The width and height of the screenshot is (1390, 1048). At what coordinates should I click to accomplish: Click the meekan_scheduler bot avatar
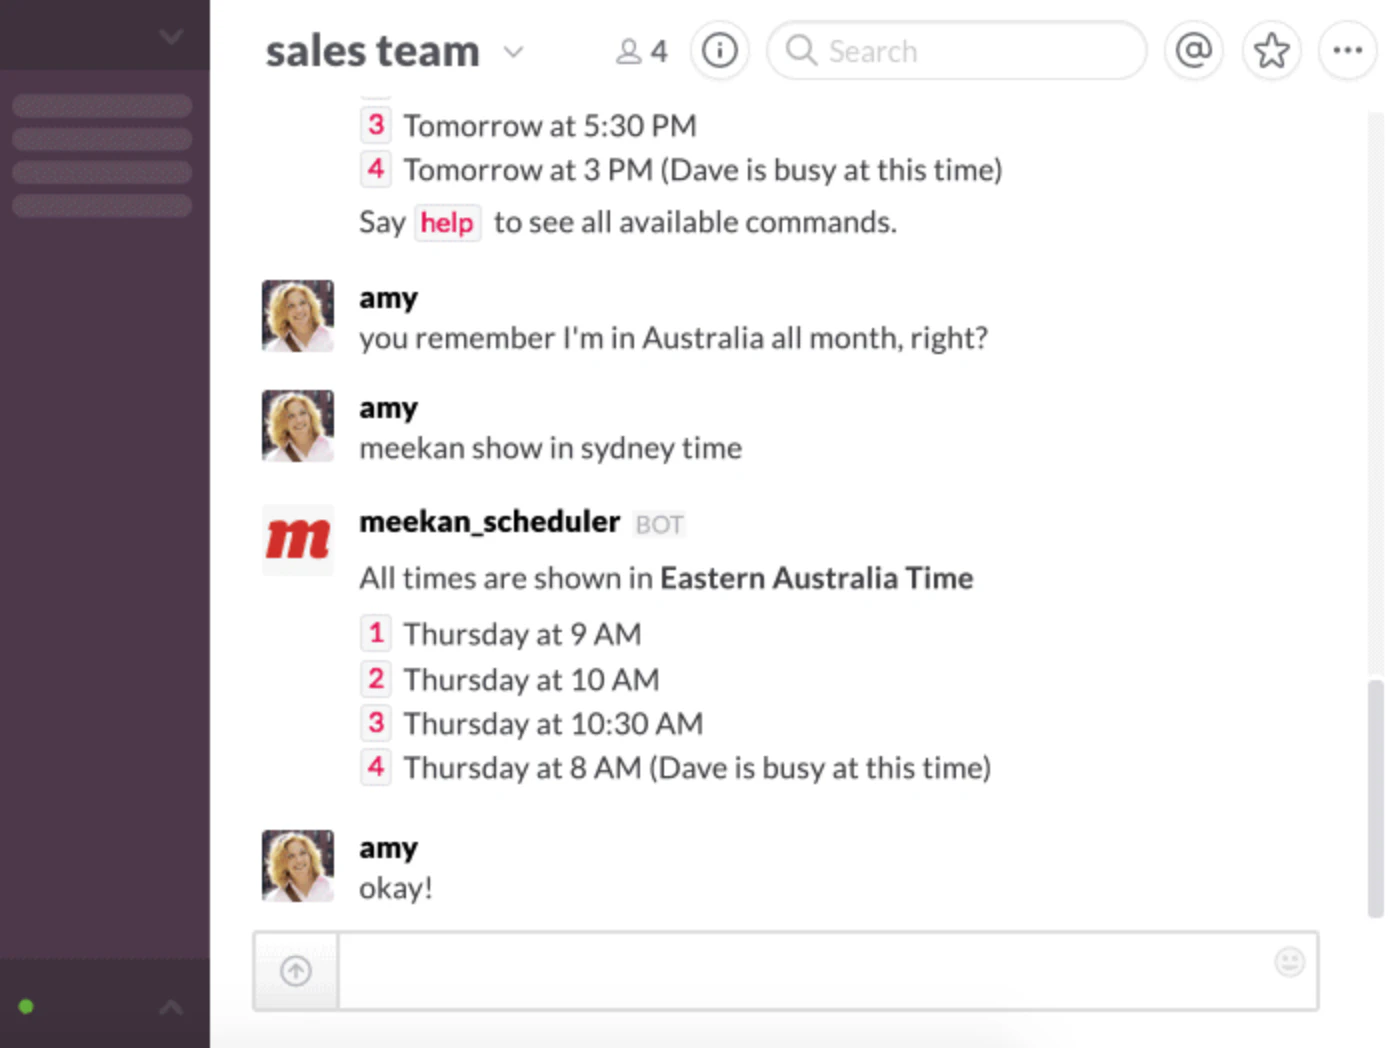(298, 540)
